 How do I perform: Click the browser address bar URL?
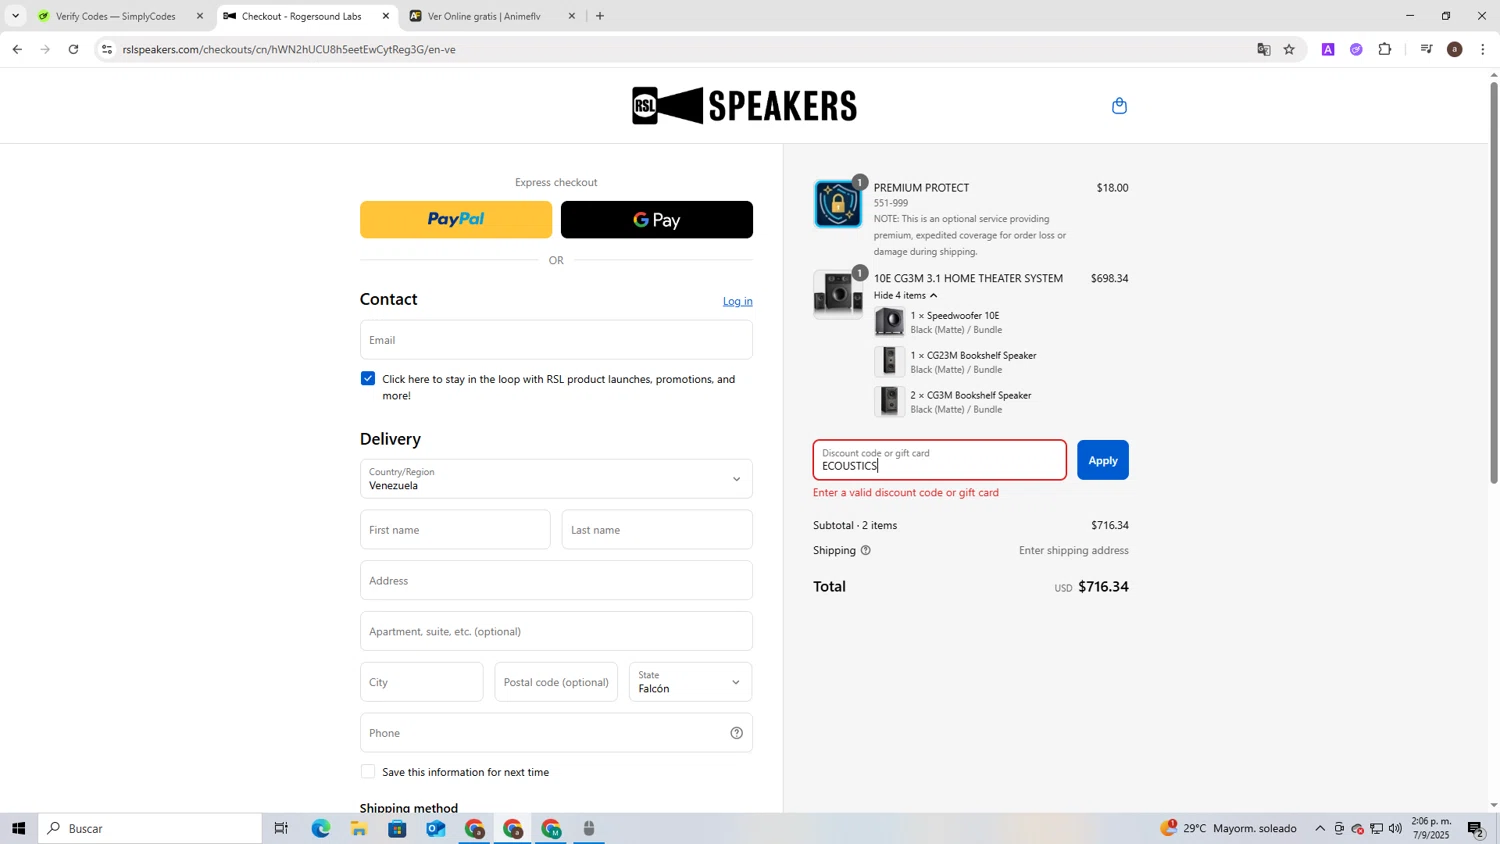290,49
